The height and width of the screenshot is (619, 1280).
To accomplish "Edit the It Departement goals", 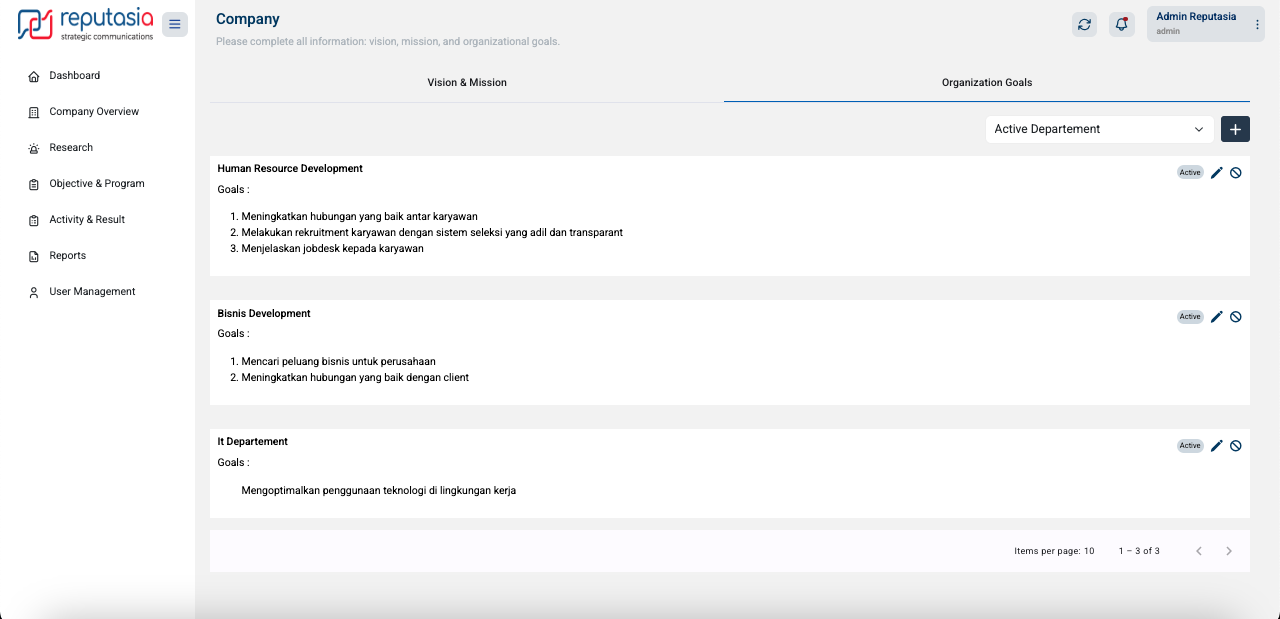I will point(1216,446).
